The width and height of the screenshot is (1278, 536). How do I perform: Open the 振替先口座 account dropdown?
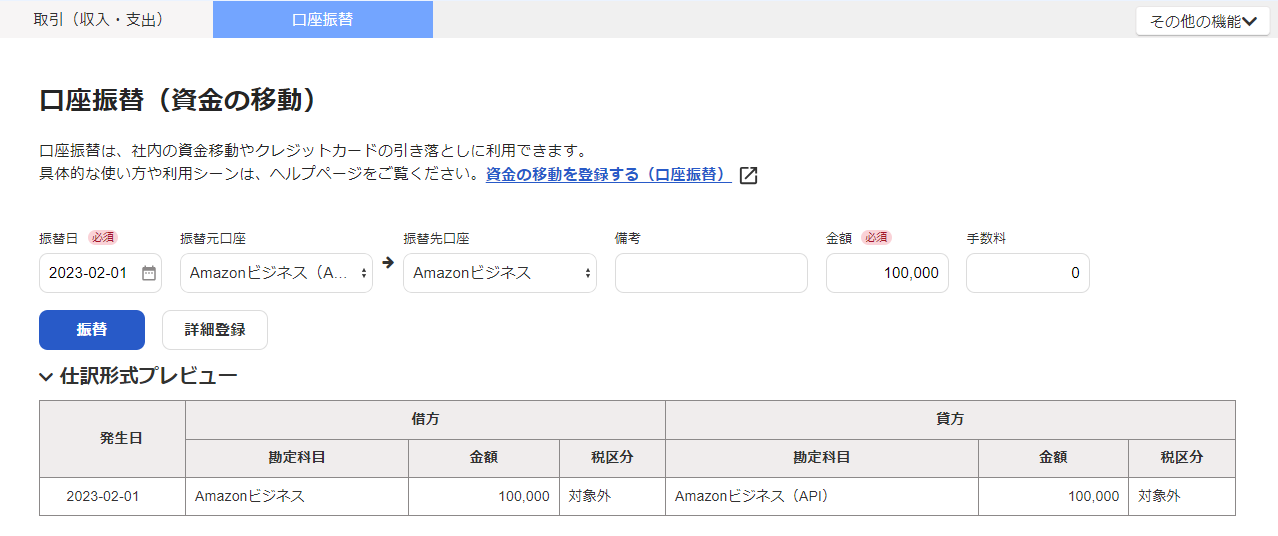coord(500,273)
